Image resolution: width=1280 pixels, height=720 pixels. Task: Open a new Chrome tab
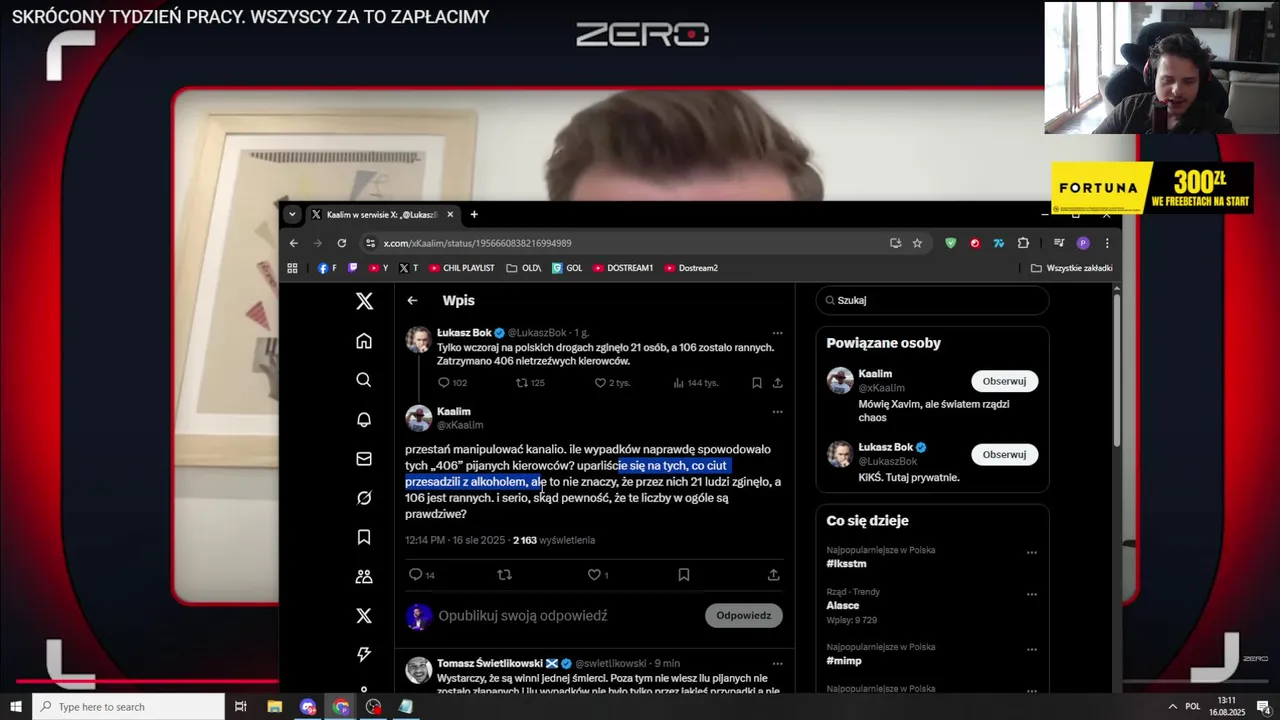coord(474,214)
